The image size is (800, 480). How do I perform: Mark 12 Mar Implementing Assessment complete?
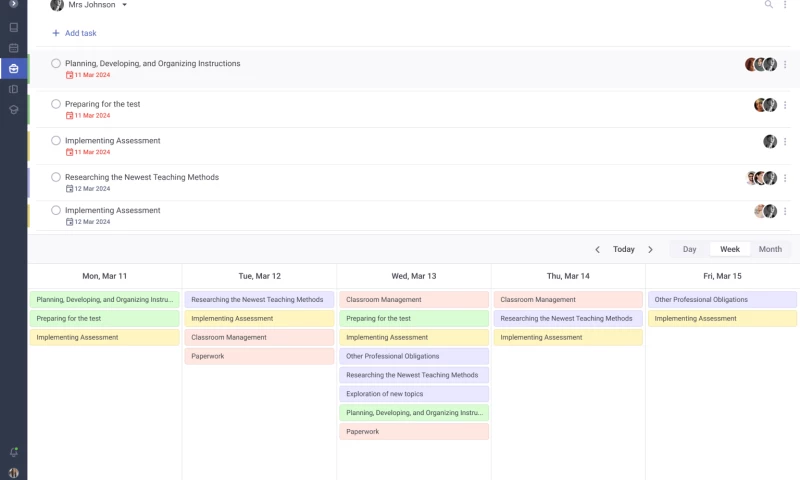[56, 210]
